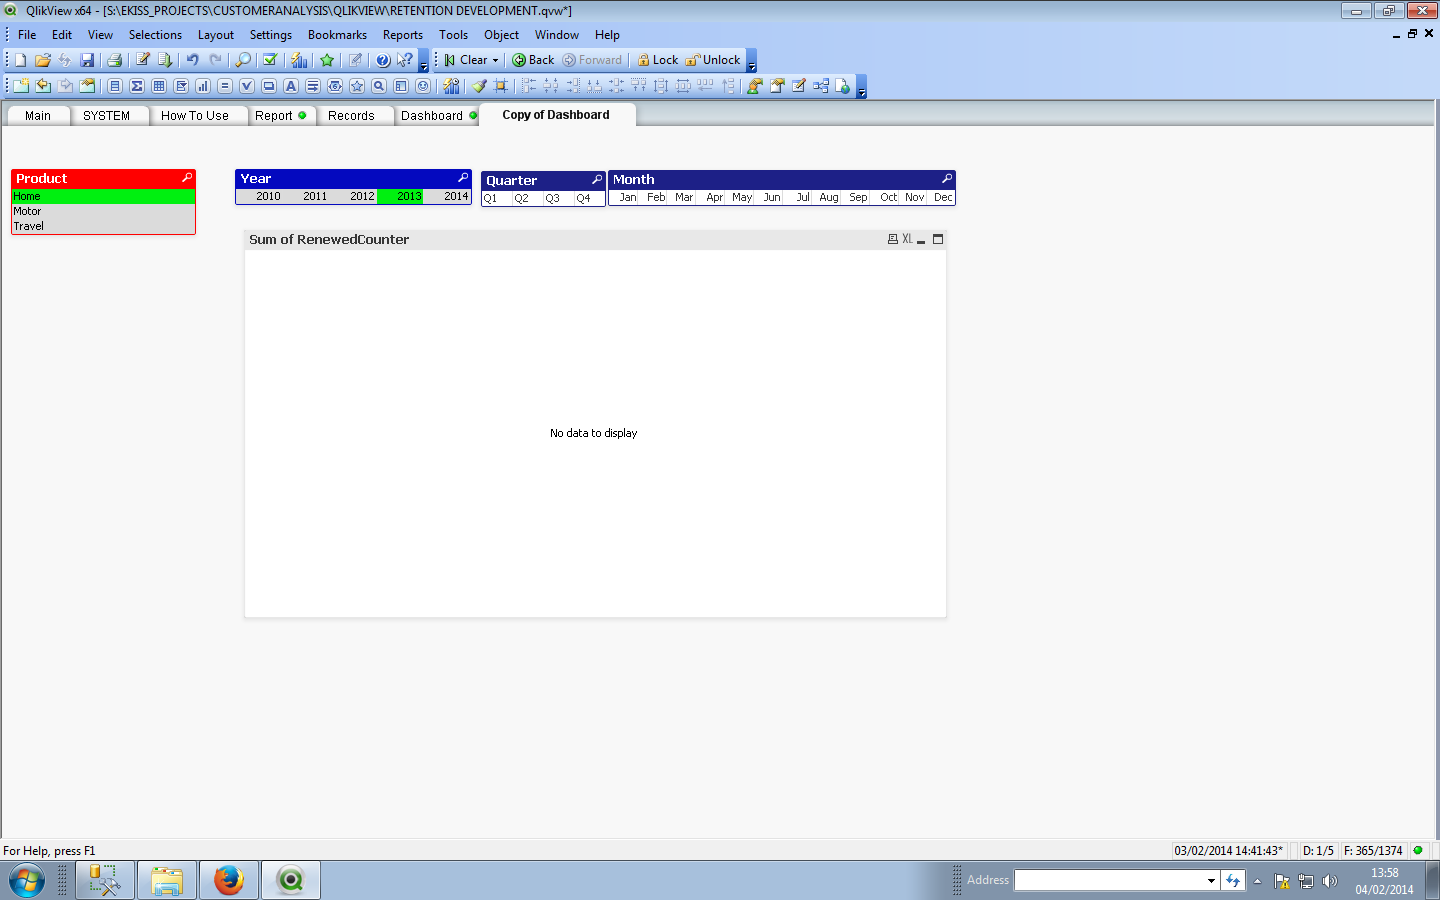This screenshot has width=1440, height=900.
Task: Toggle Q1 in Quarter list box
Action: click(497, 198)
